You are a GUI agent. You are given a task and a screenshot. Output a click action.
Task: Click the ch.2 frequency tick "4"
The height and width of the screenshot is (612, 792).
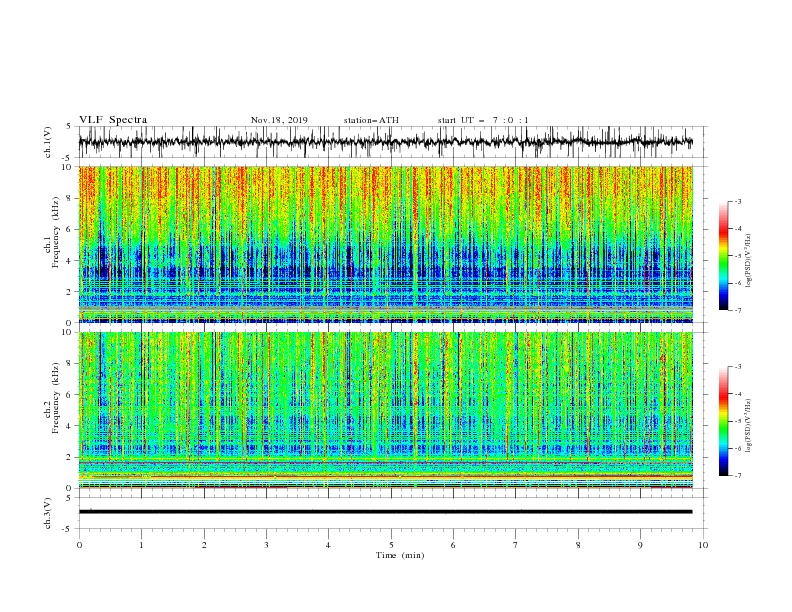(x=71, y=426)
